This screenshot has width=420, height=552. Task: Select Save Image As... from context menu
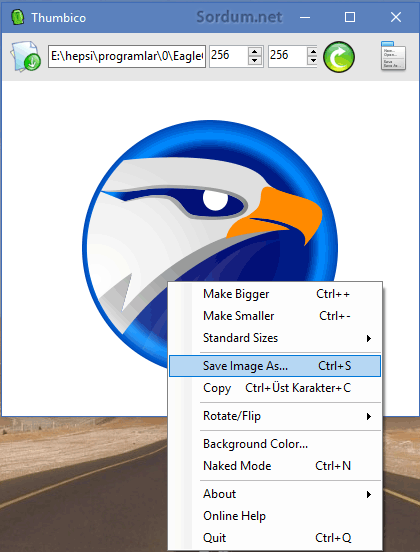(x=275, y=366)
